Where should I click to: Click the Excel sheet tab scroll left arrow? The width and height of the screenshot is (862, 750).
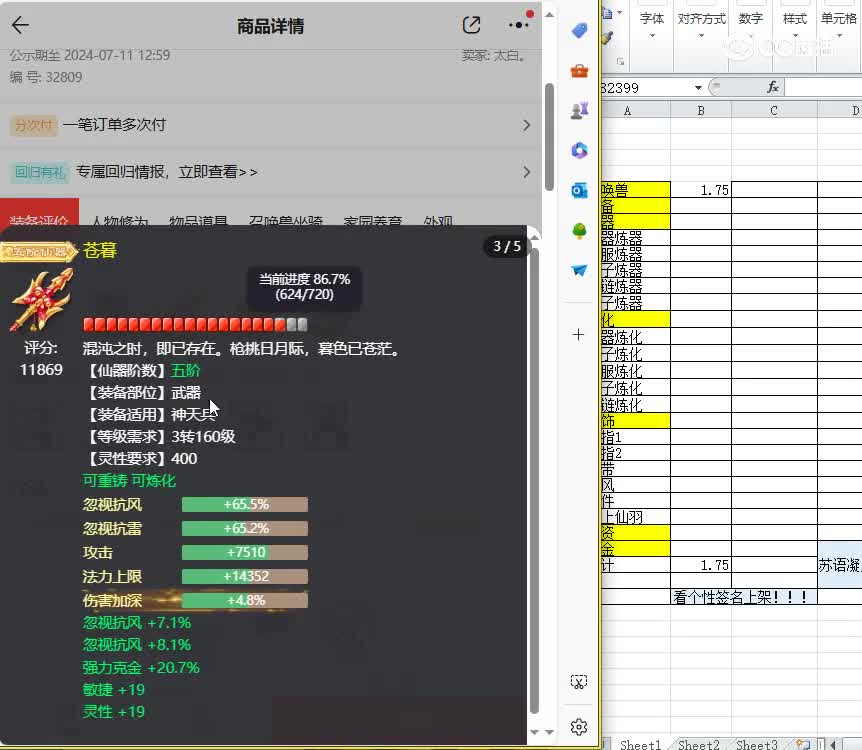tap(832, 744)
